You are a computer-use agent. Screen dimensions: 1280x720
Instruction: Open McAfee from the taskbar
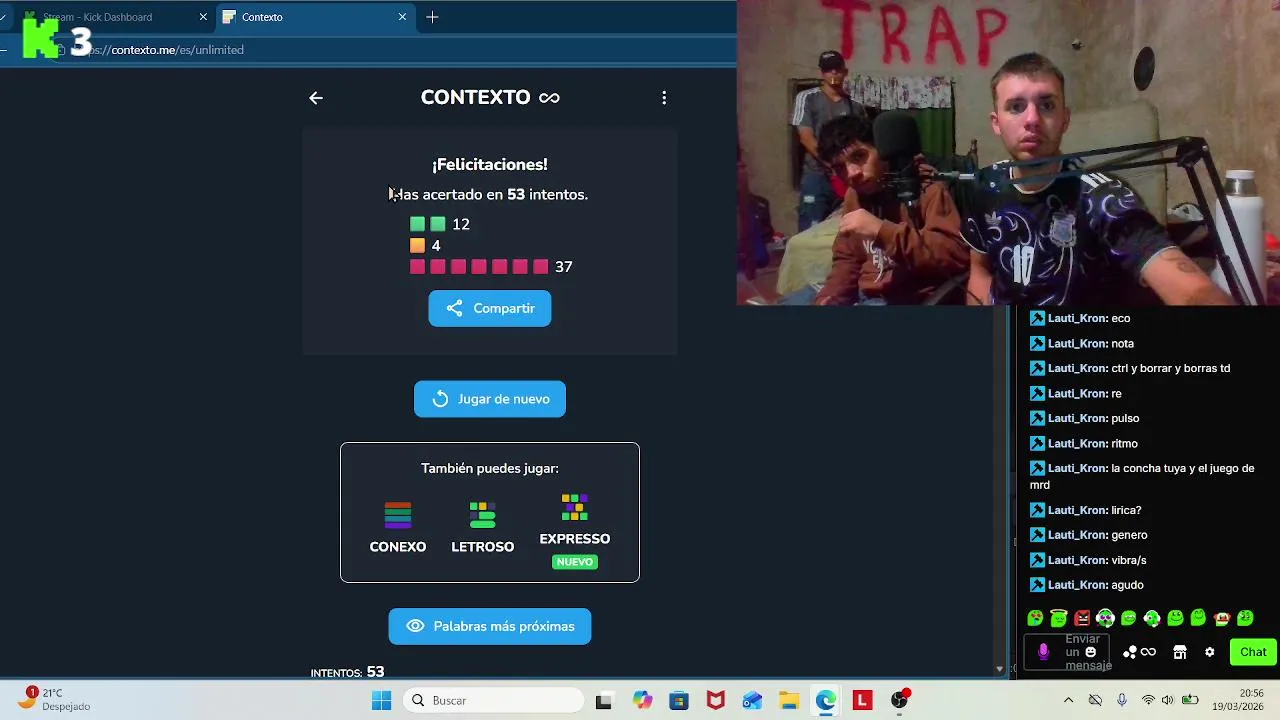coord(716,701)
